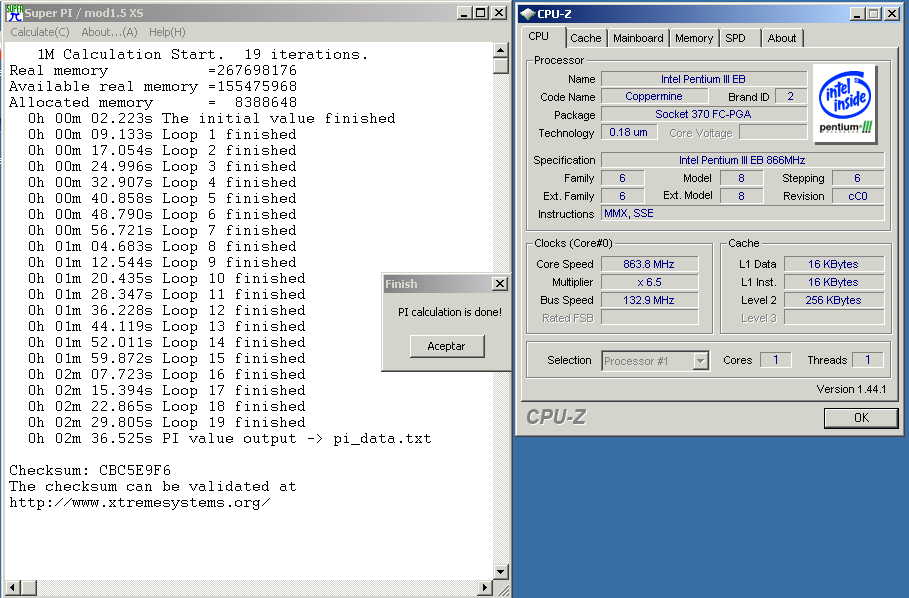Open the About...(A) menu in Super PI
The width and height of the screenshot is (909, 598).
109,32
